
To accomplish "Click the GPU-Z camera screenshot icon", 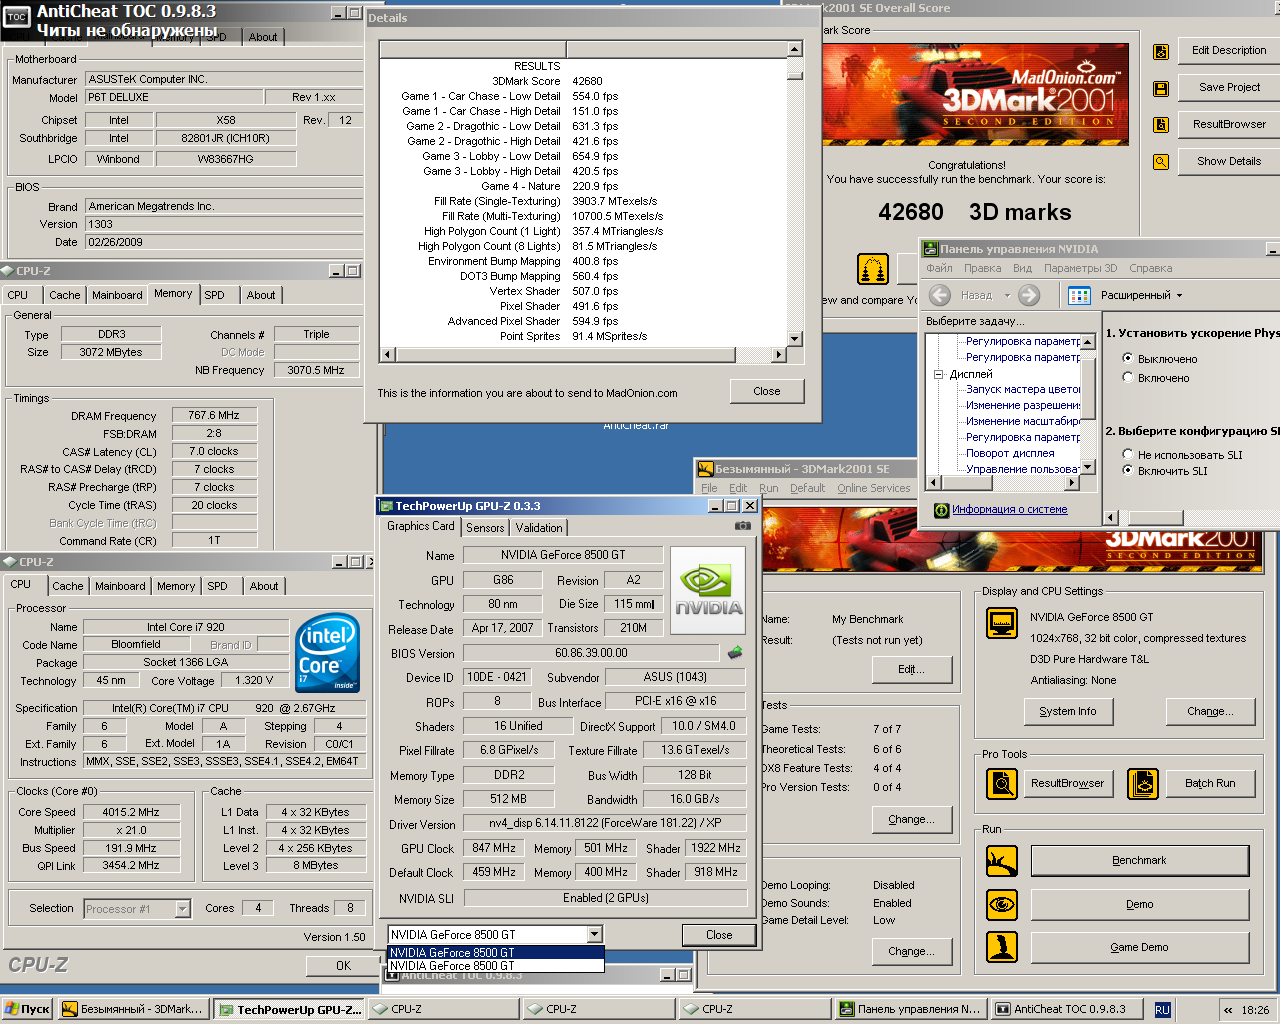I will 742,525.
